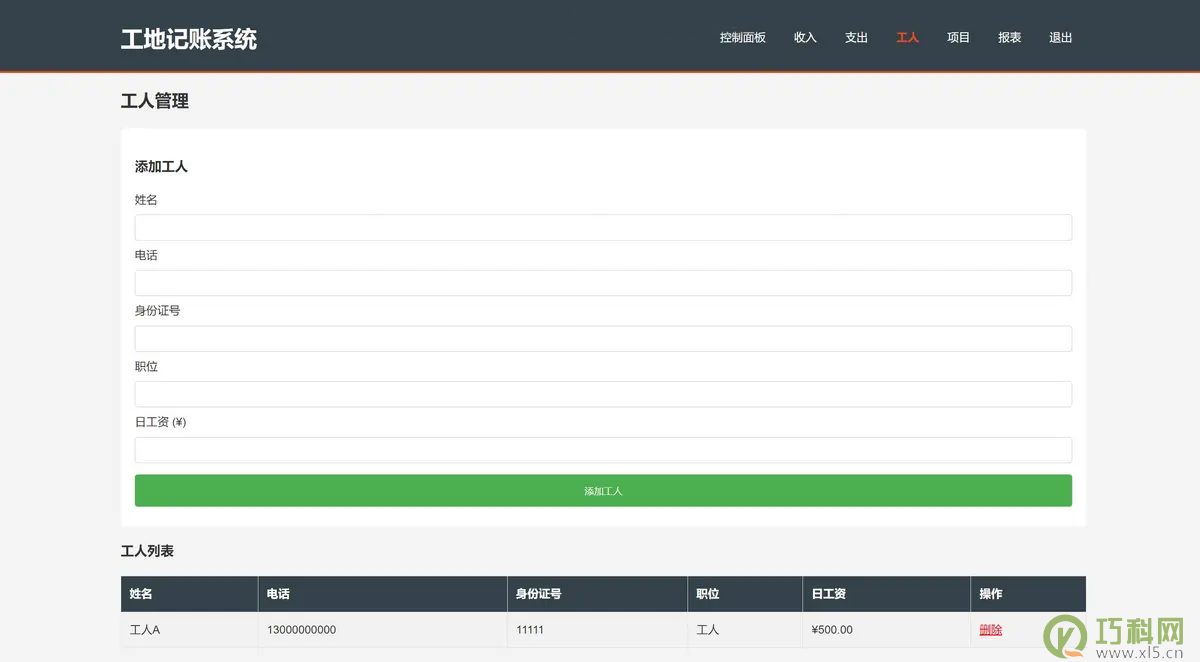Screen dimensions: 1200x662
Task: Select the highlighted 工人 nav item
Action: click(x=907, y=37)
